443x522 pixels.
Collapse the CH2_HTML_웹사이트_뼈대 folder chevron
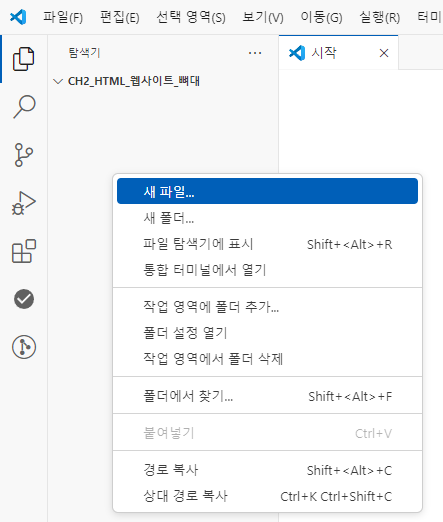(x=58, y=81)
